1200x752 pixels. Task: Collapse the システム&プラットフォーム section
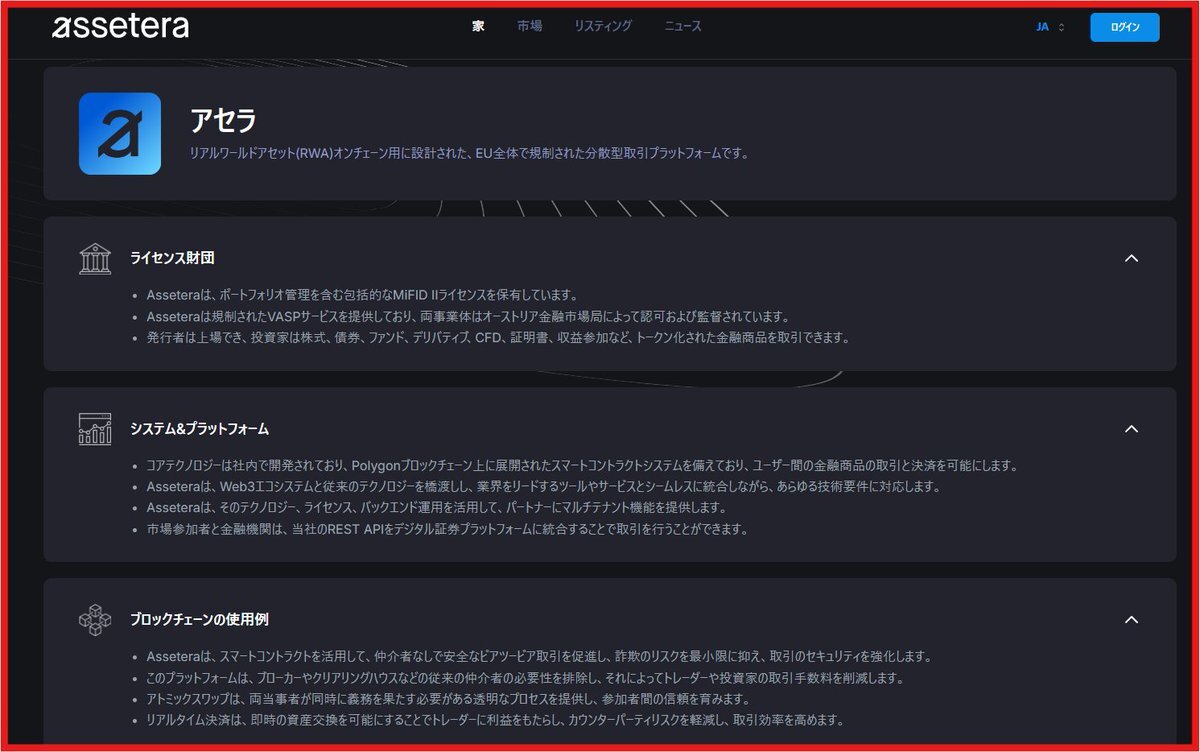[x=1131, y=429]
